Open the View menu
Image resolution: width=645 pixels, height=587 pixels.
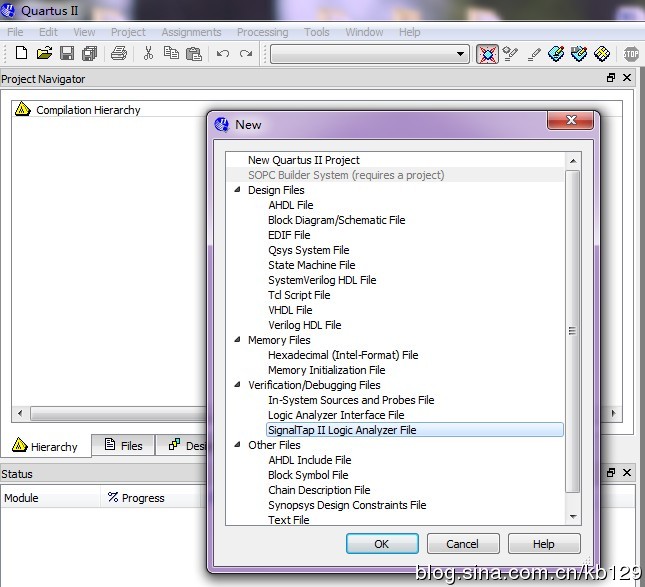pyautogui.click(x=84, y=32)
